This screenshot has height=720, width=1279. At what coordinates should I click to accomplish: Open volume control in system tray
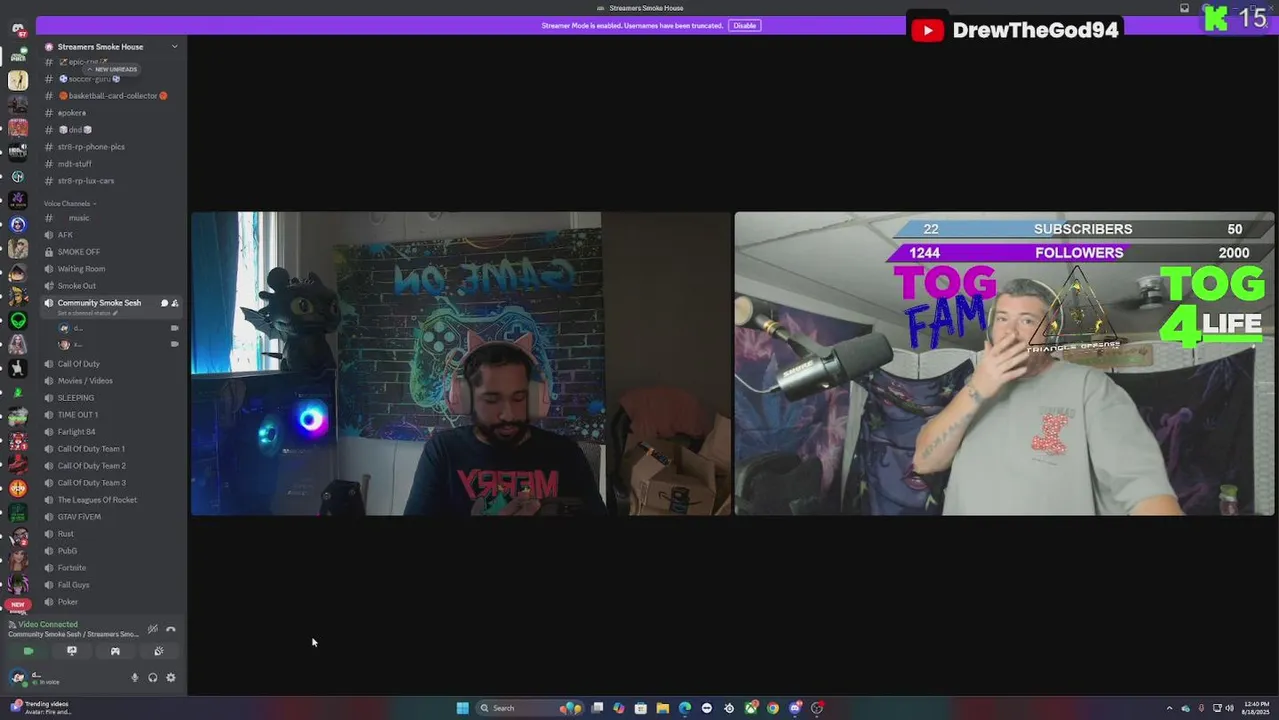click(x=1229, y=708)
